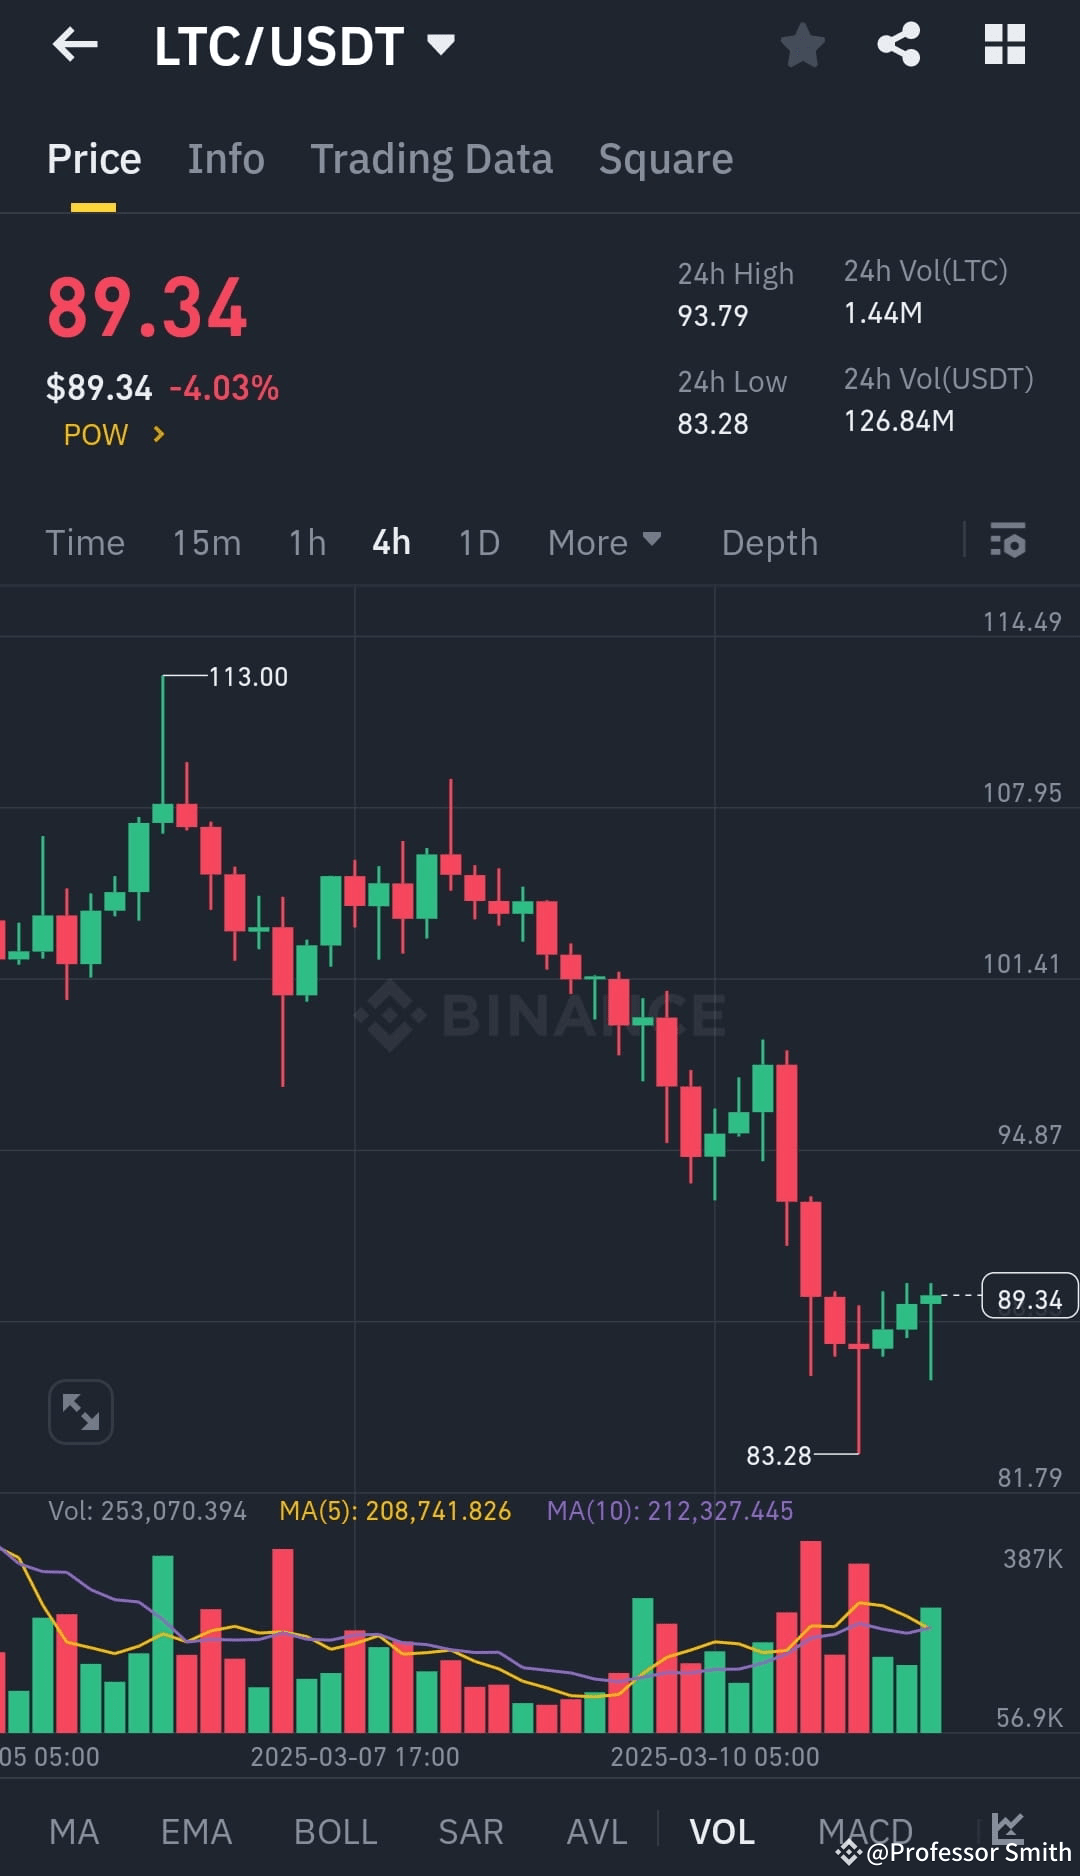
Task: Select the 1D timeframe
Action: (x=478, y=542)
